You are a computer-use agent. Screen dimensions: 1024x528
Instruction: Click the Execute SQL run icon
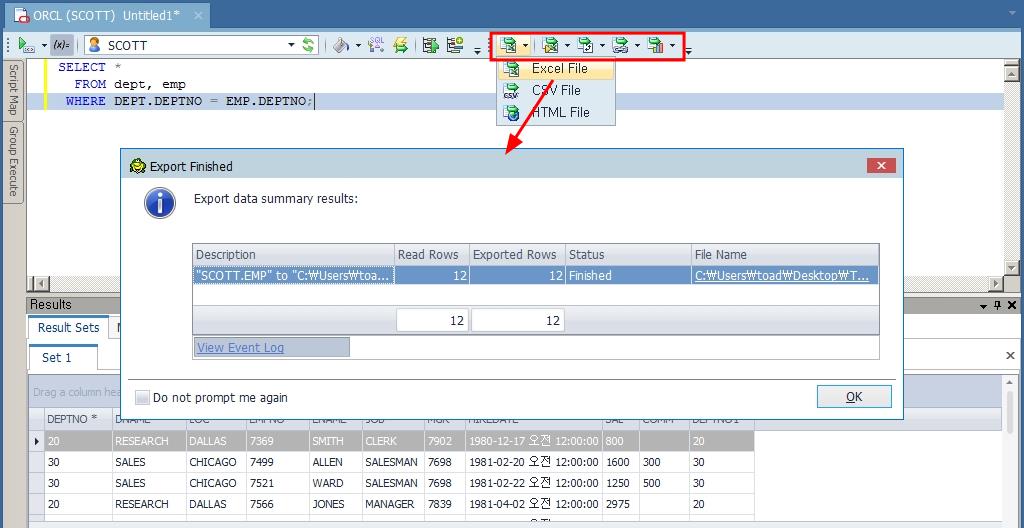(x=24, y=45)
